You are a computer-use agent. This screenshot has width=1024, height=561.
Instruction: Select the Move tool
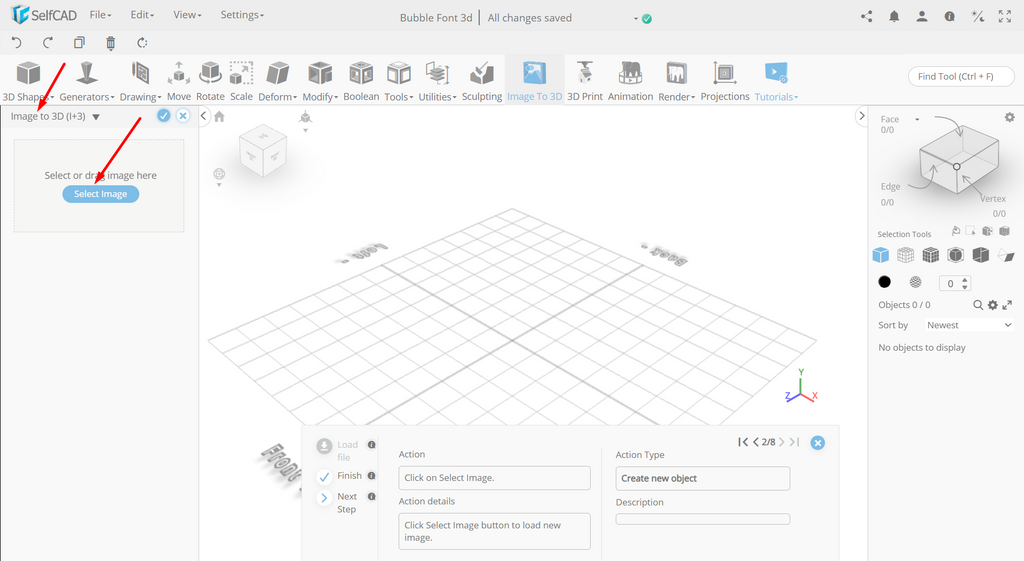[x=178, y=81]
